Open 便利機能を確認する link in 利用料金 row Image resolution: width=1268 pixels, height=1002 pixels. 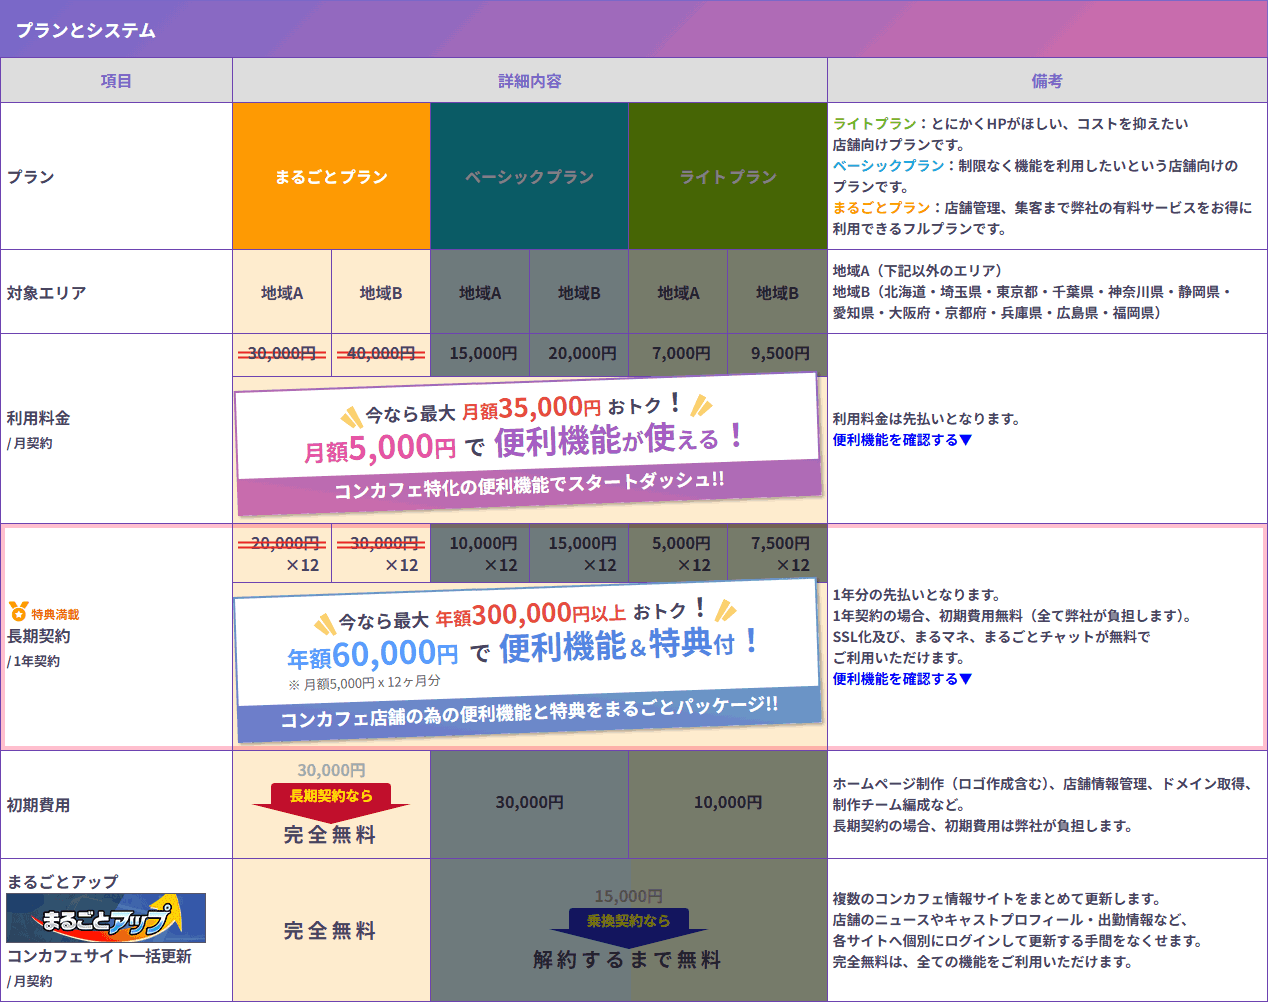click(x=902, y=440)
